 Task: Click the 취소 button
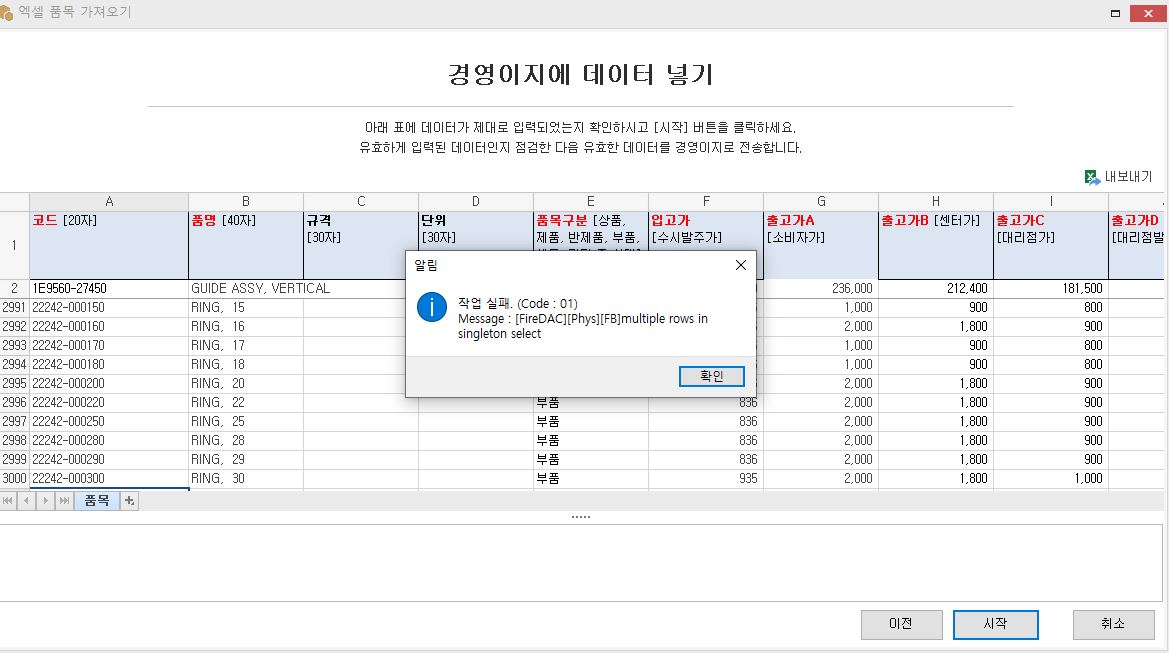click(x=1113, y=624)
